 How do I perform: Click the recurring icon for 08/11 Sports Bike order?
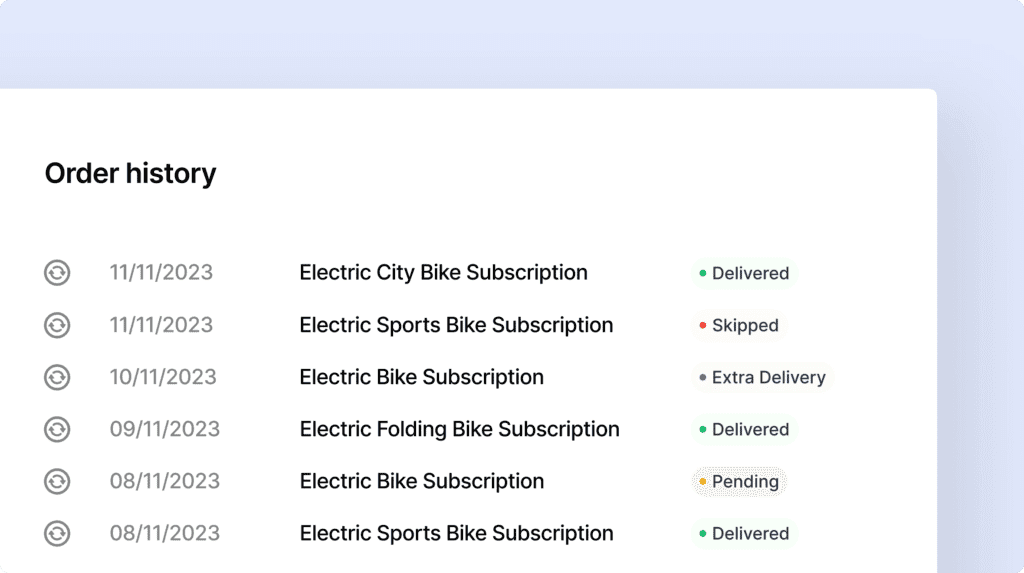[57, 533]
